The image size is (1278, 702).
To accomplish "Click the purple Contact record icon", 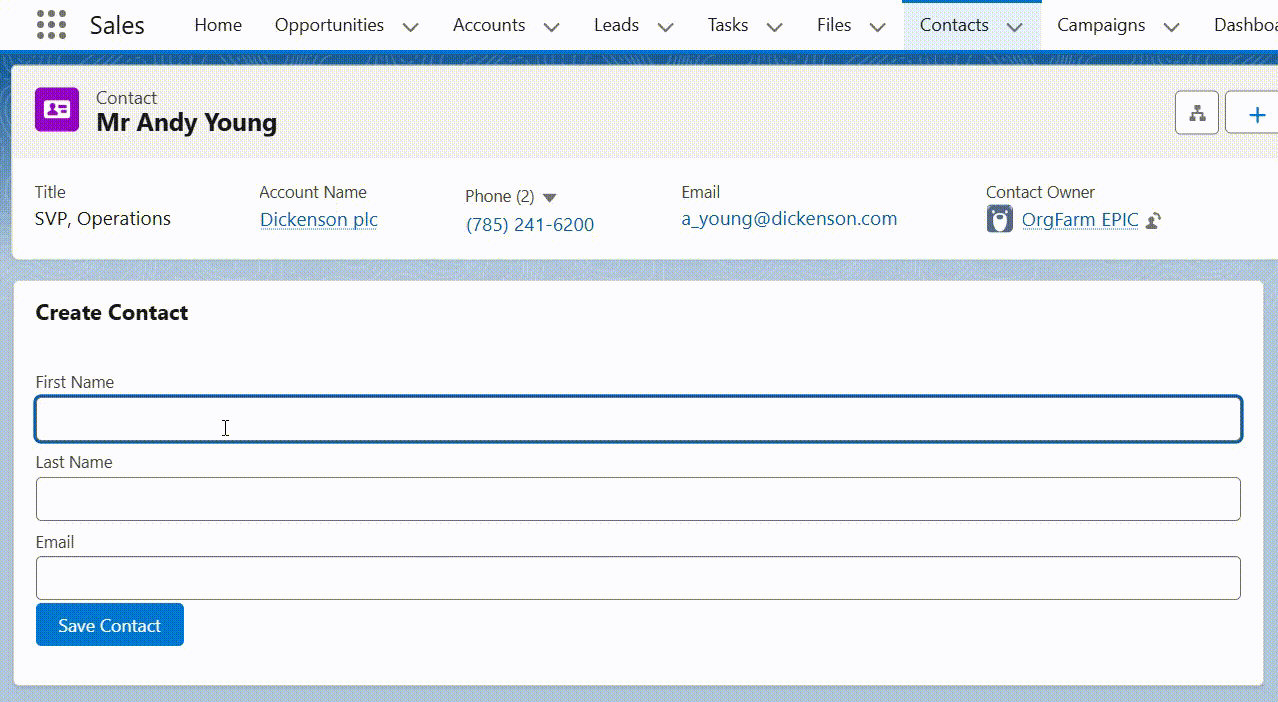I will pyautogui.click(x=57, y=110).
